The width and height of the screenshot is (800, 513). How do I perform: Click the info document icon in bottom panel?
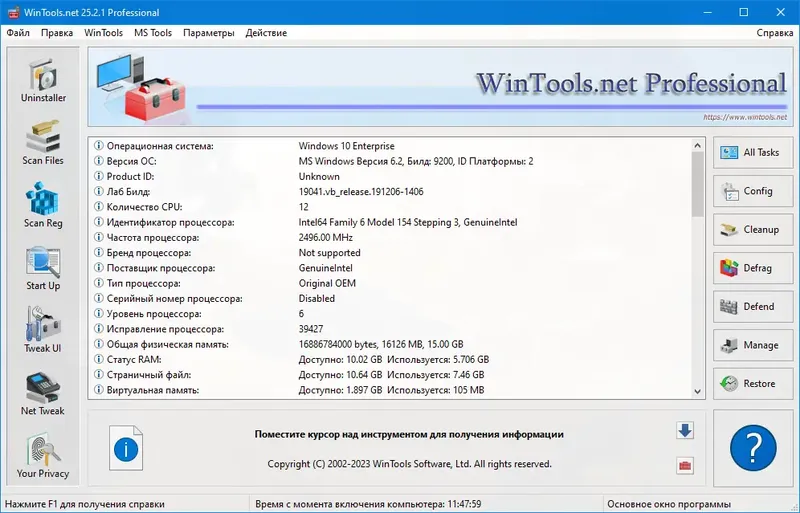click(126, 448)
